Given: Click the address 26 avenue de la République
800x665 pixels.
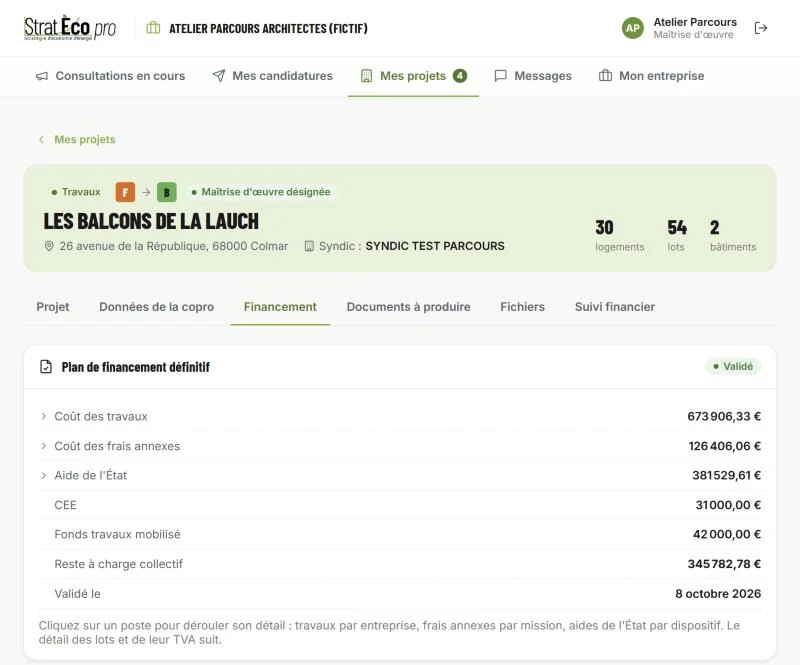Looking at the screenshot, I should (173, 246).
